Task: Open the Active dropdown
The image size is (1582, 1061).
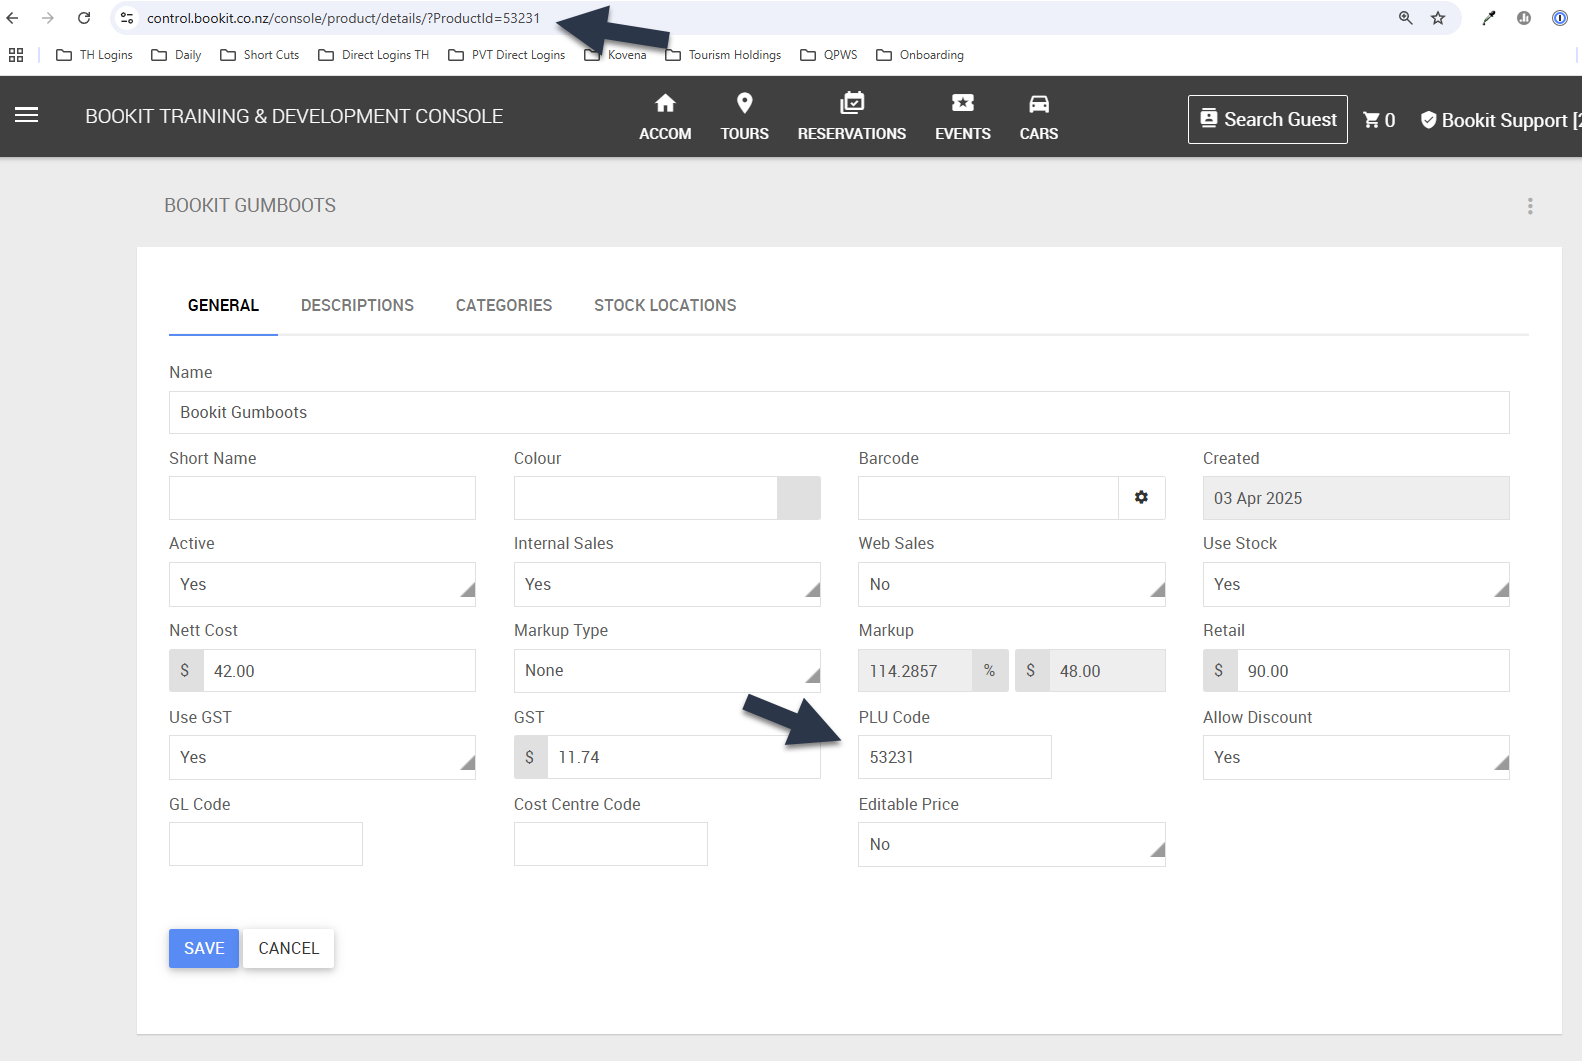Action: [x=322, y=585]
